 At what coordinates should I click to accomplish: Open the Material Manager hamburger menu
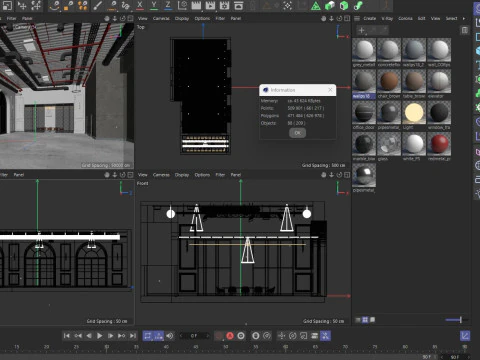357,18
